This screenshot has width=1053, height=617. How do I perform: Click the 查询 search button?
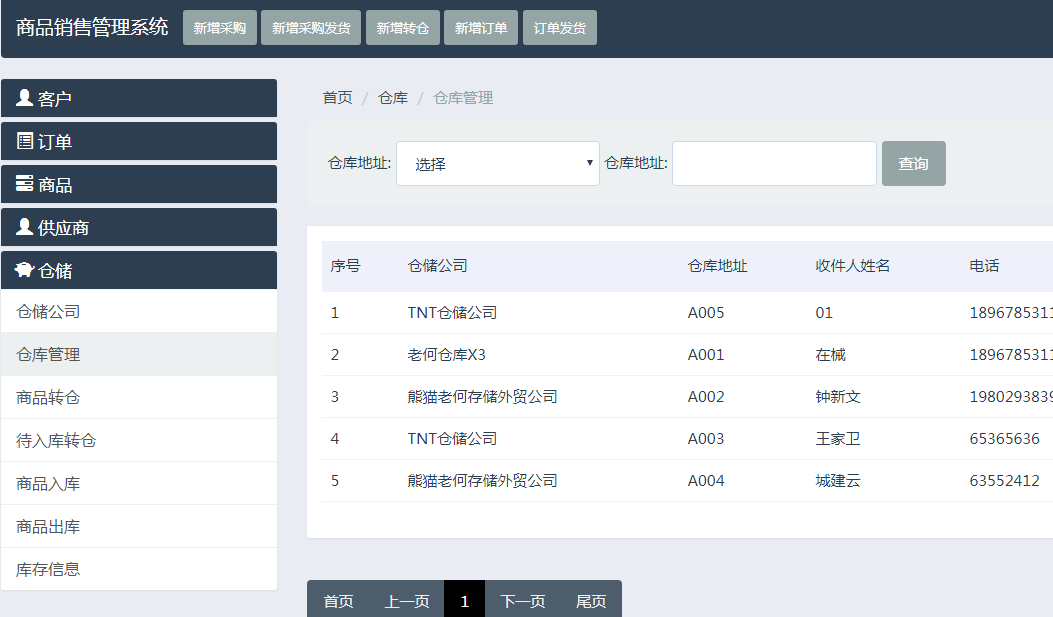[913, 164]
